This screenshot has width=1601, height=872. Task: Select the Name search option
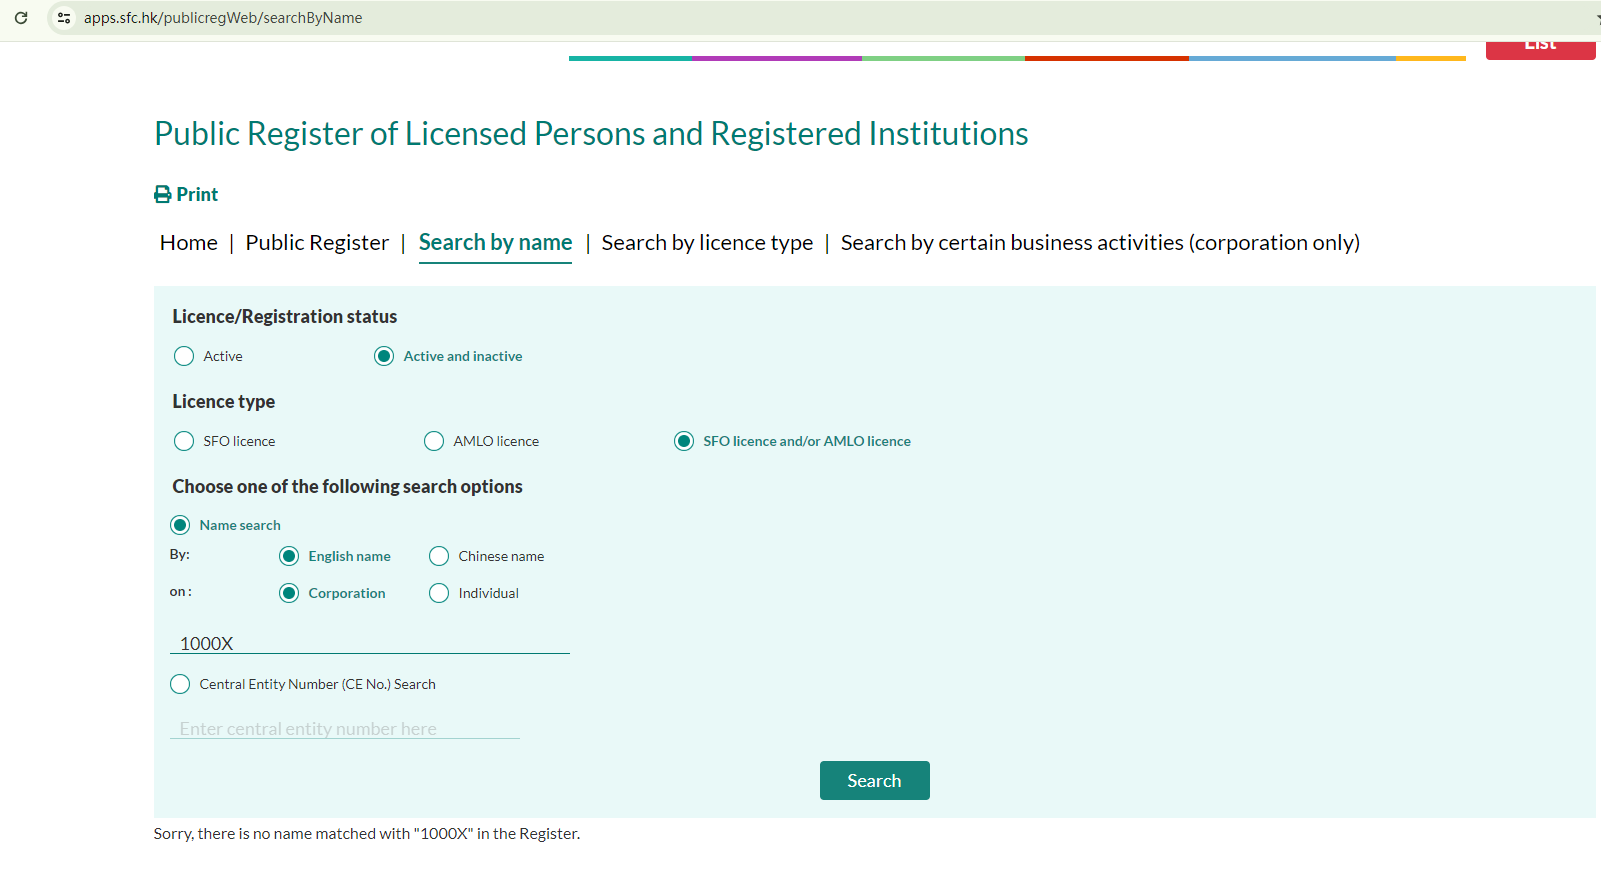[180, 525]
